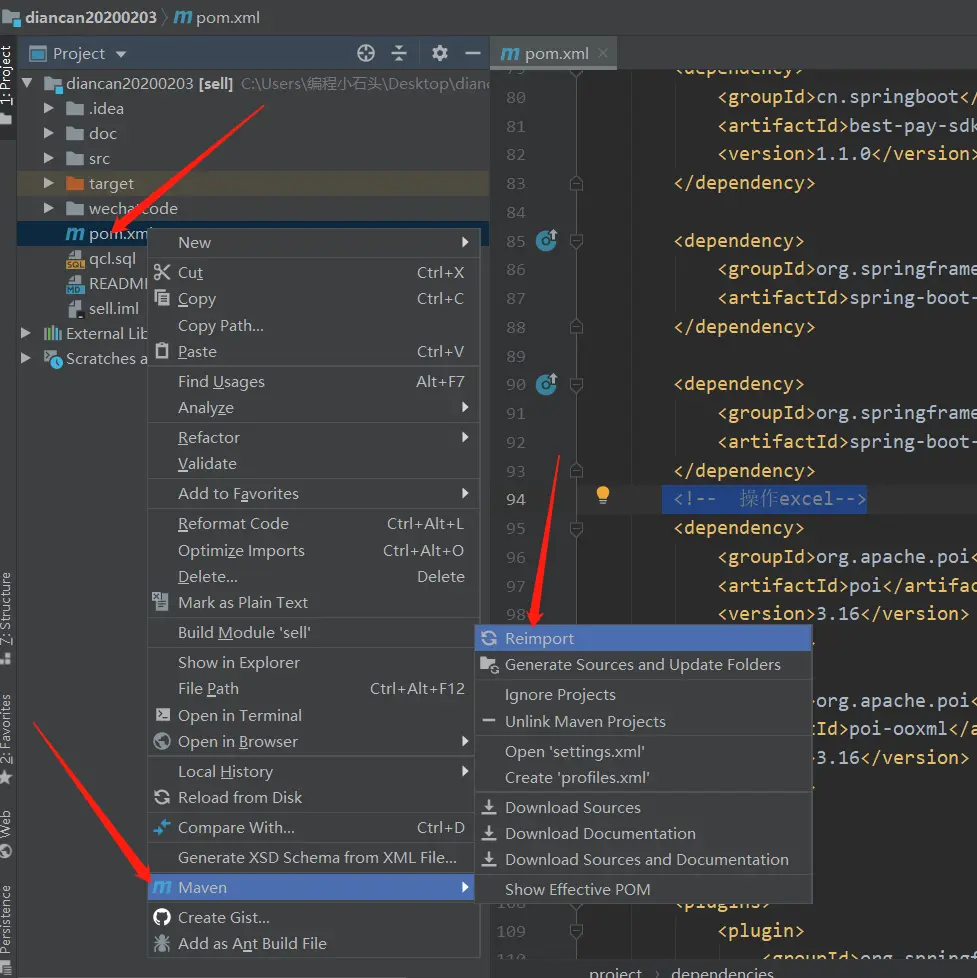Click the gutter bean icon on line 90

coord(547,384)
